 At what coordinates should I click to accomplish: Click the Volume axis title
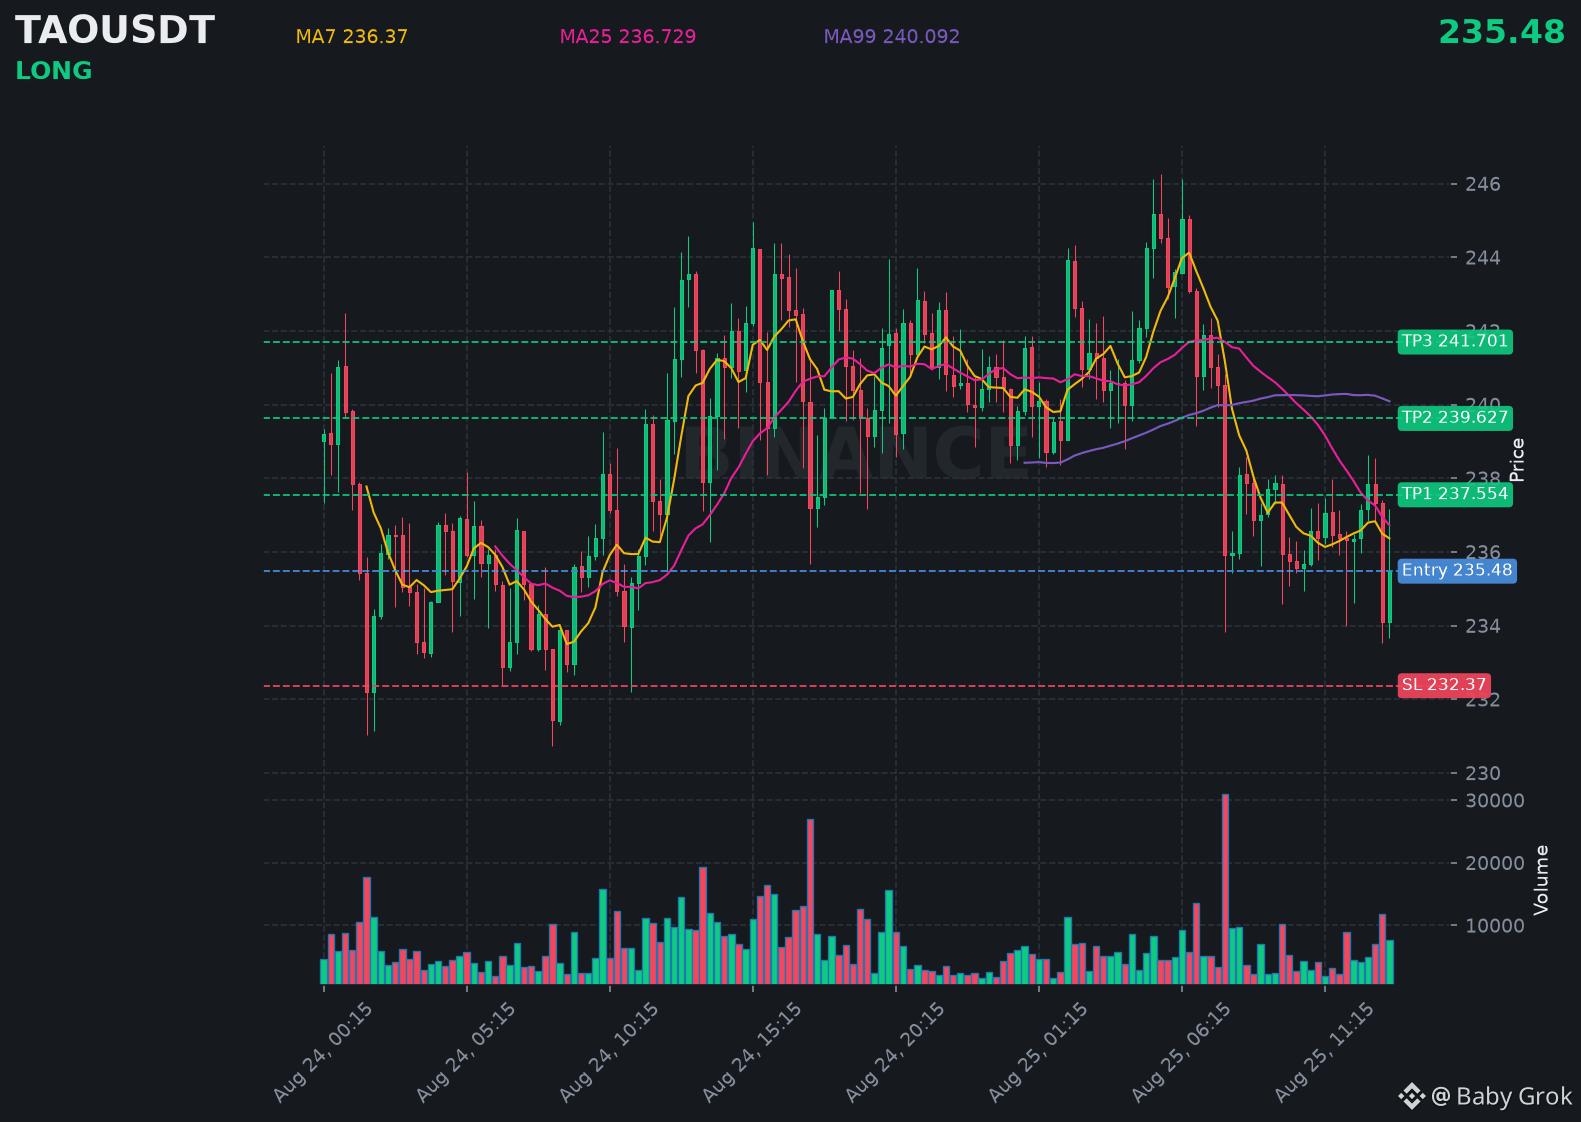point(1541,880)
